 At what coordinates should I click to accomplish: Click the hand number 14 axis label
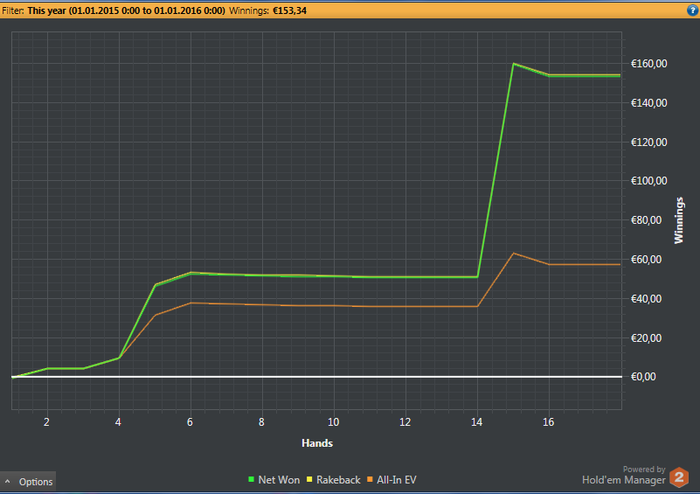477,422
